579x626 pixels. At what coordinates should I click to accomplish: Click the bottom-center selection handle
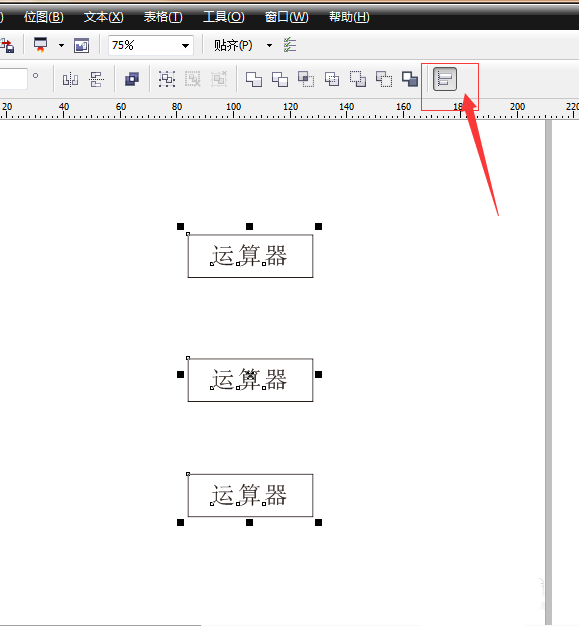point(250,522)
